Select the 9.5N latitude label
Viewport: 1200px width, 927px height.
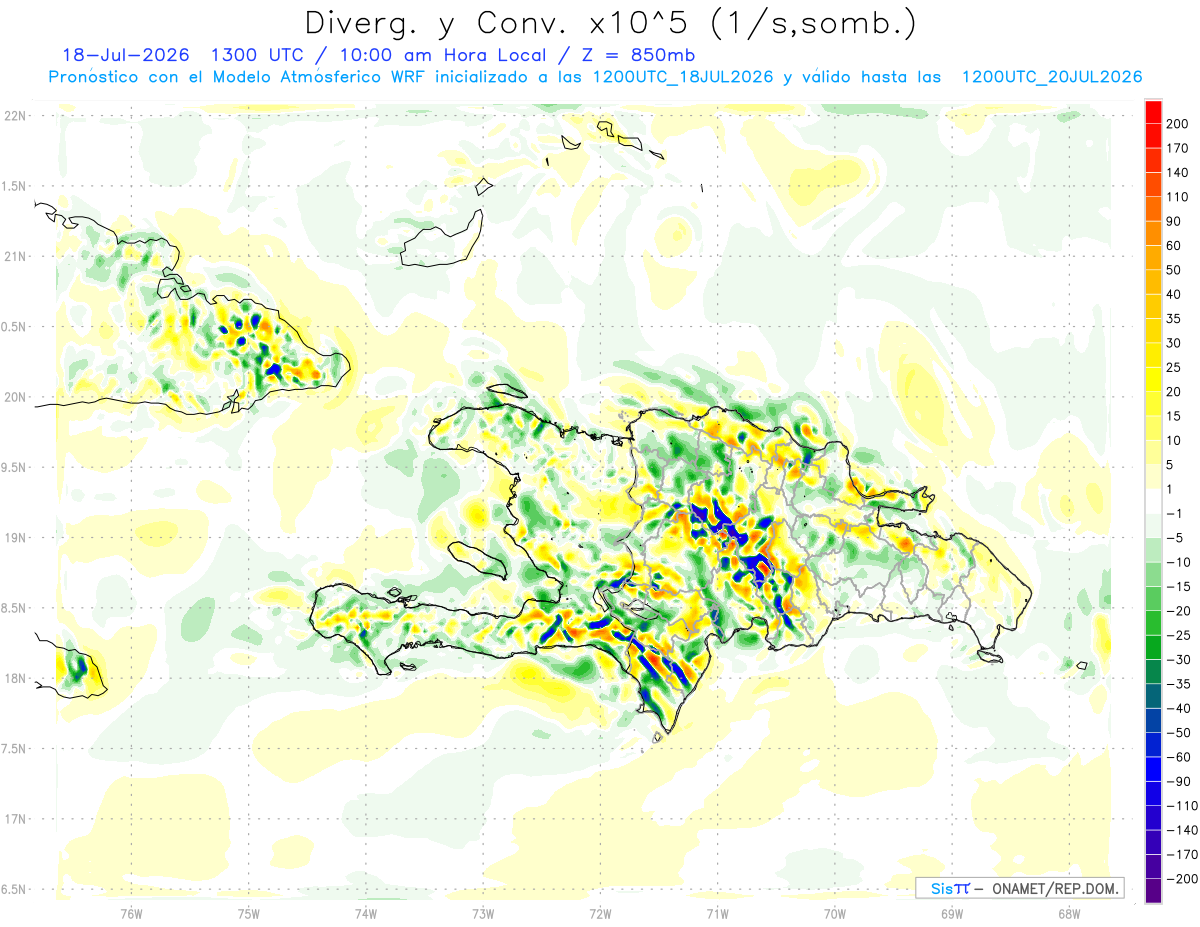coord(14,467)
